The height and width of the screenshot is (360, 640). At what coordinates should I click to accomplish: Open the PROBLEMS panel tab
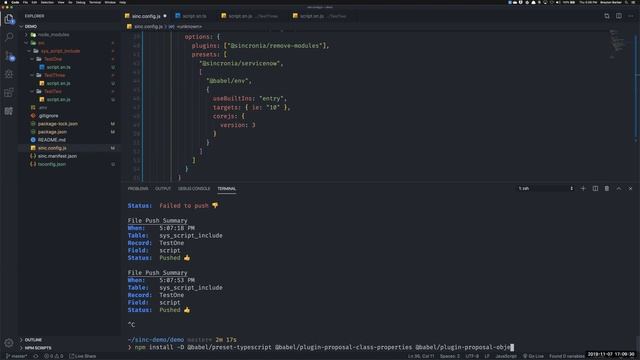(138, 189)
